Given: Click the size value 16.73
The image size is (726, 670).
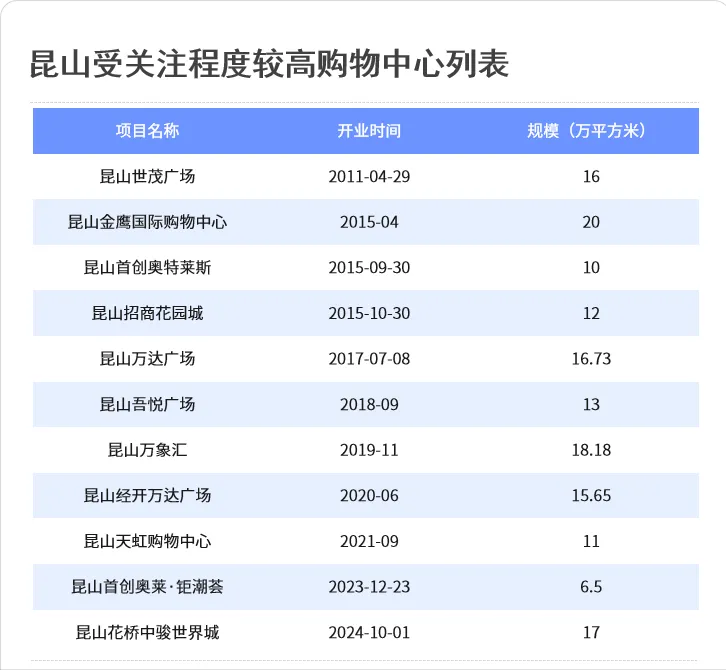Looking at the screenshot, I should (x=591, y=358).
